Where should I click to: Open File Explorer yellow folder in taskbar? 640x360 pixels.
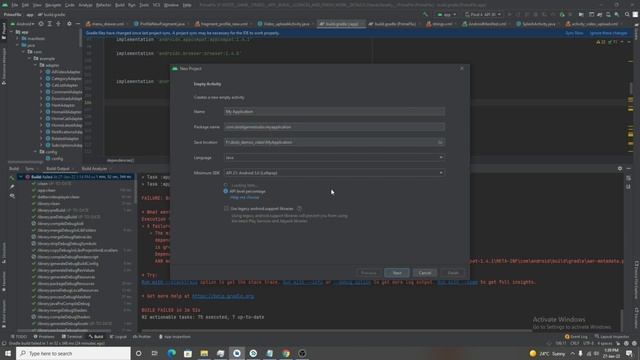click(x=204, y=353)
